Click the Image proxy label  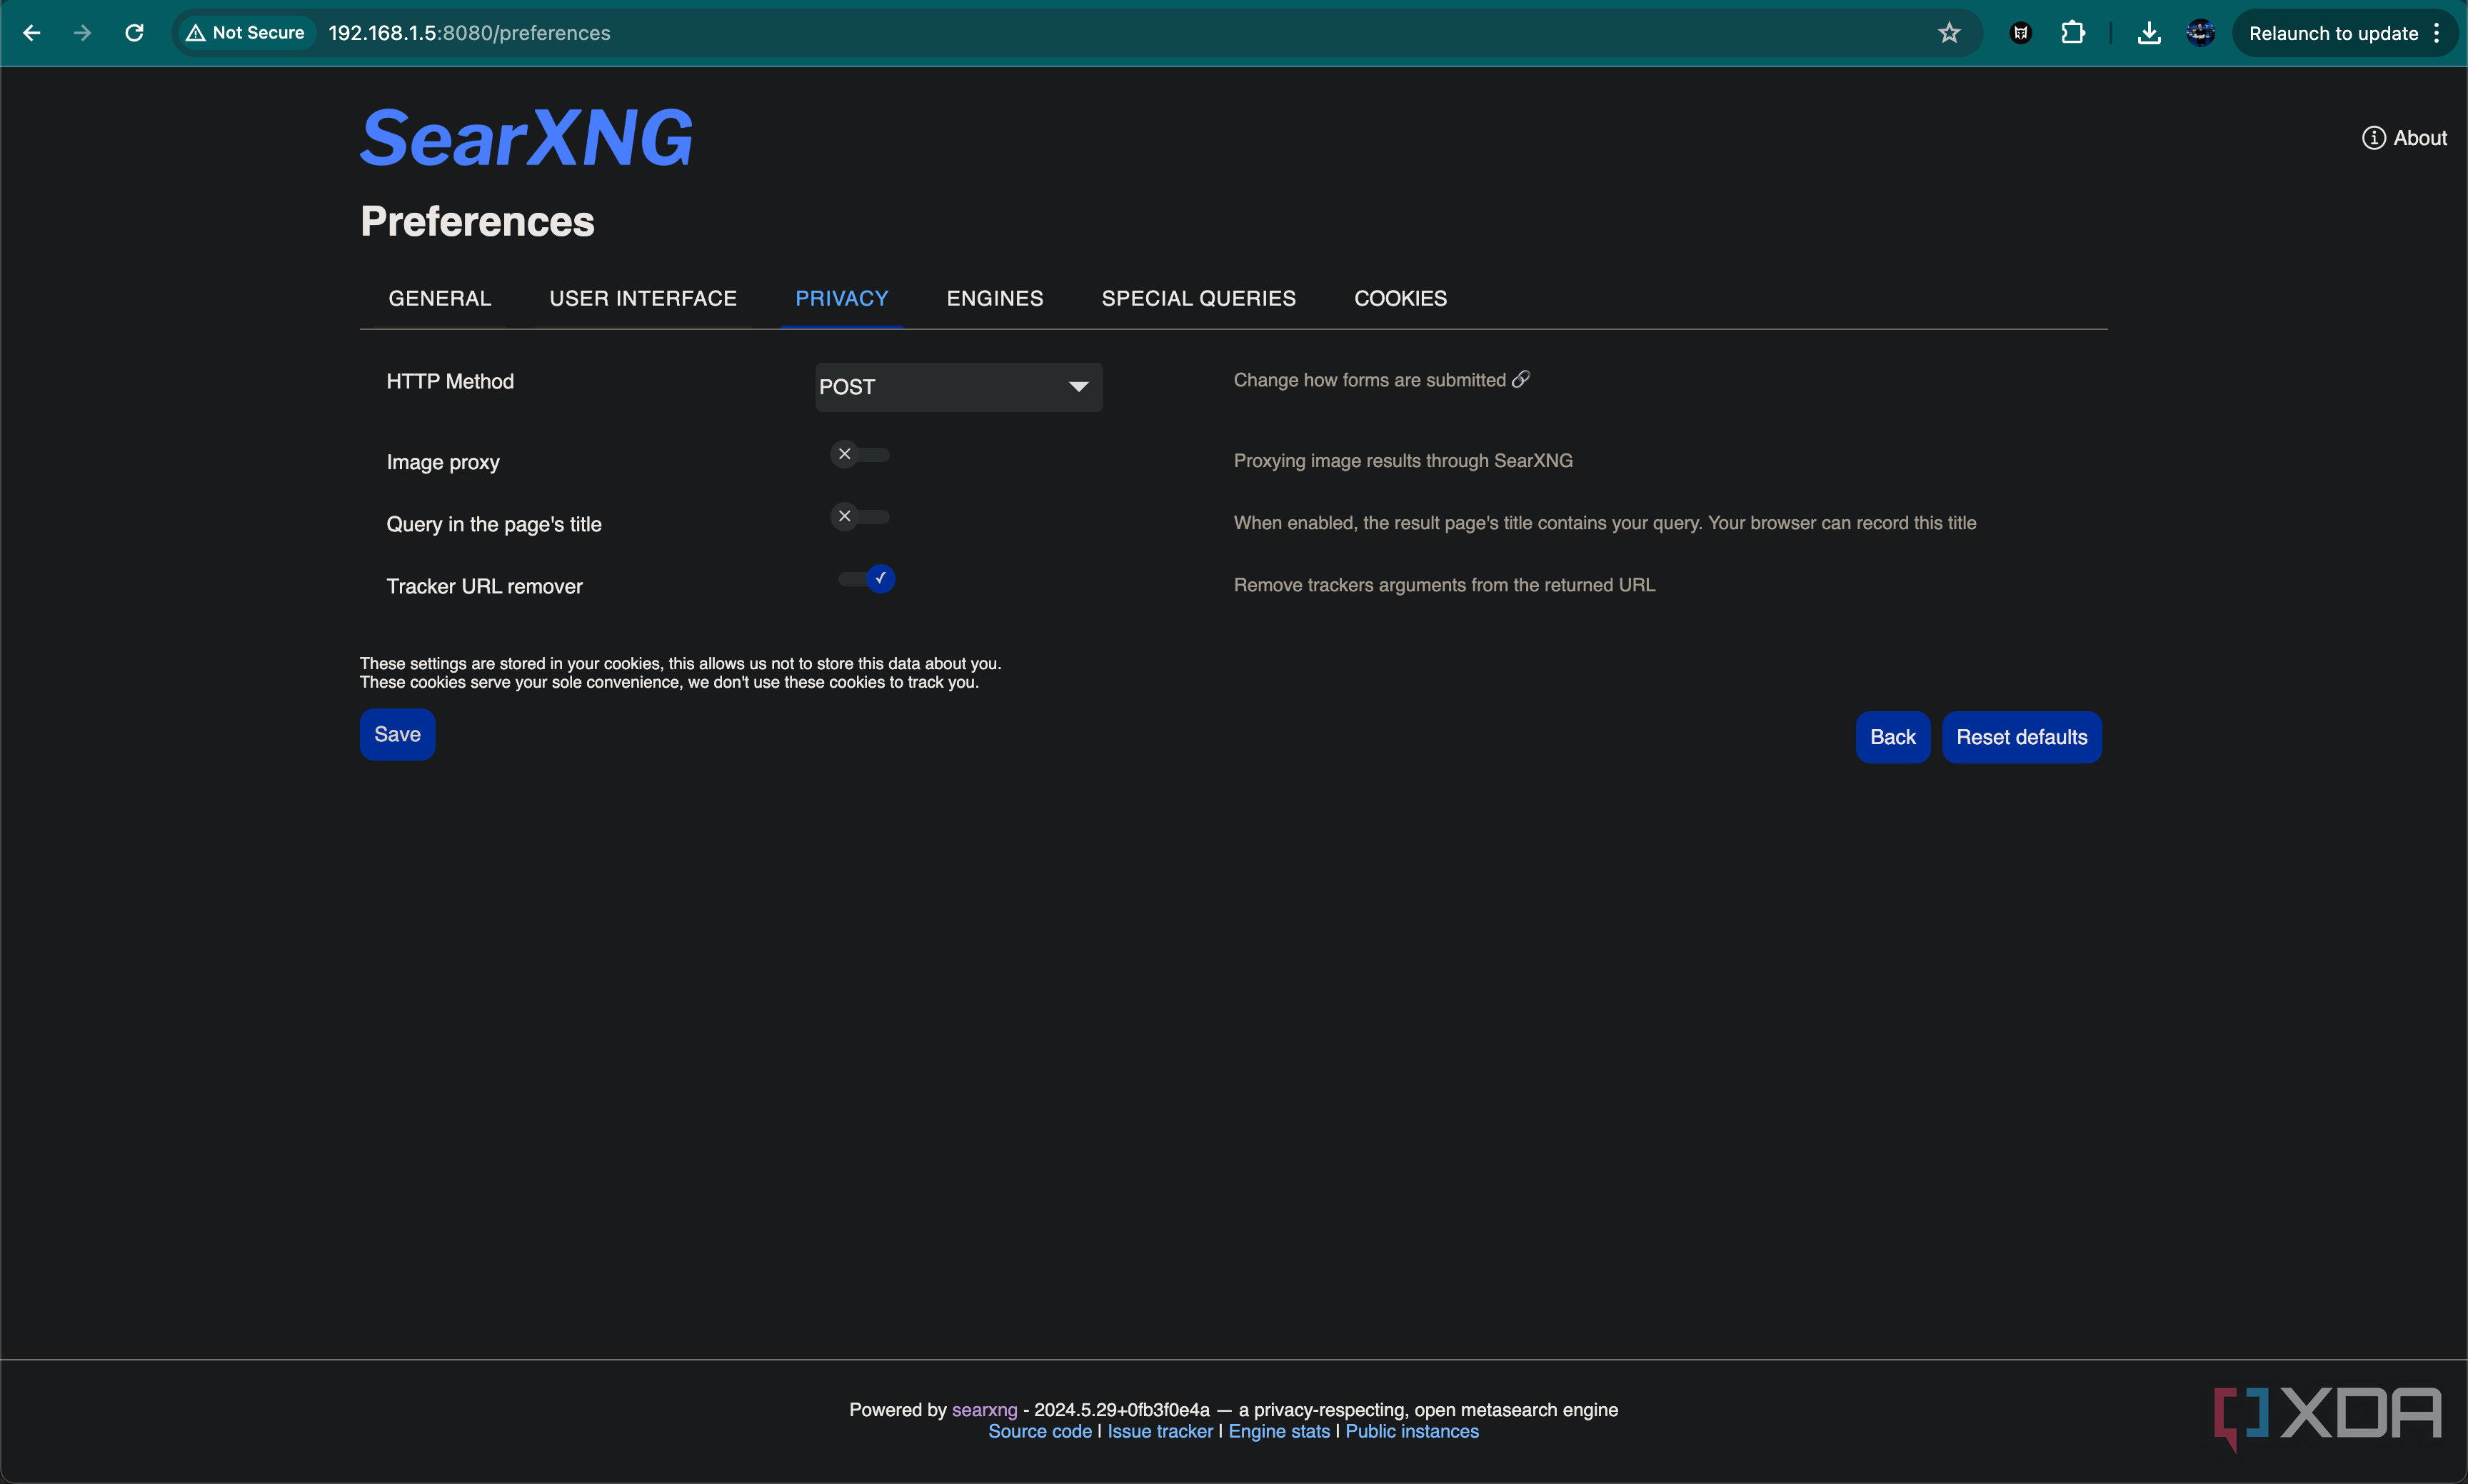click(x=443, y=462)
